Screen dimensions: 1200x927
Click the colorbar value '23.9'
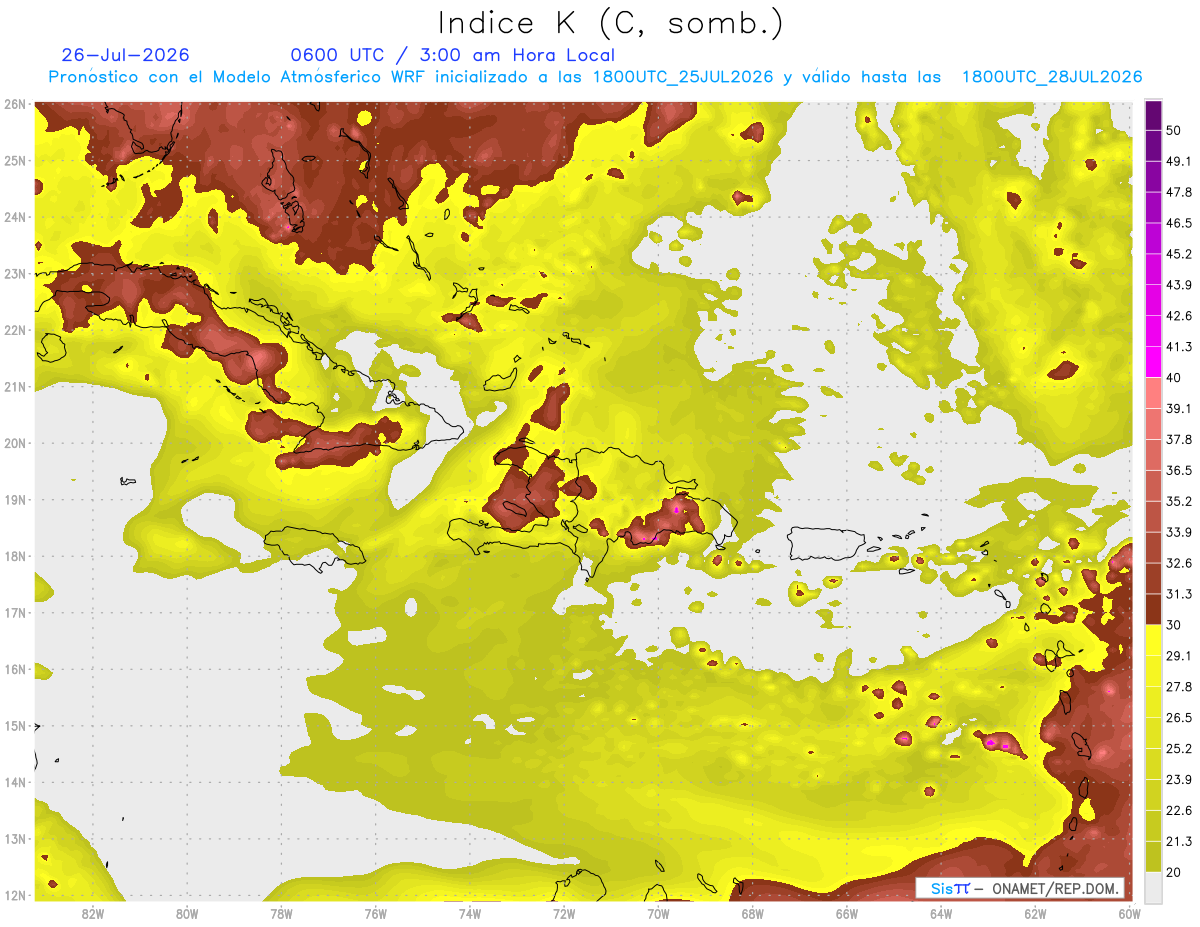[x=1179, y=779]
